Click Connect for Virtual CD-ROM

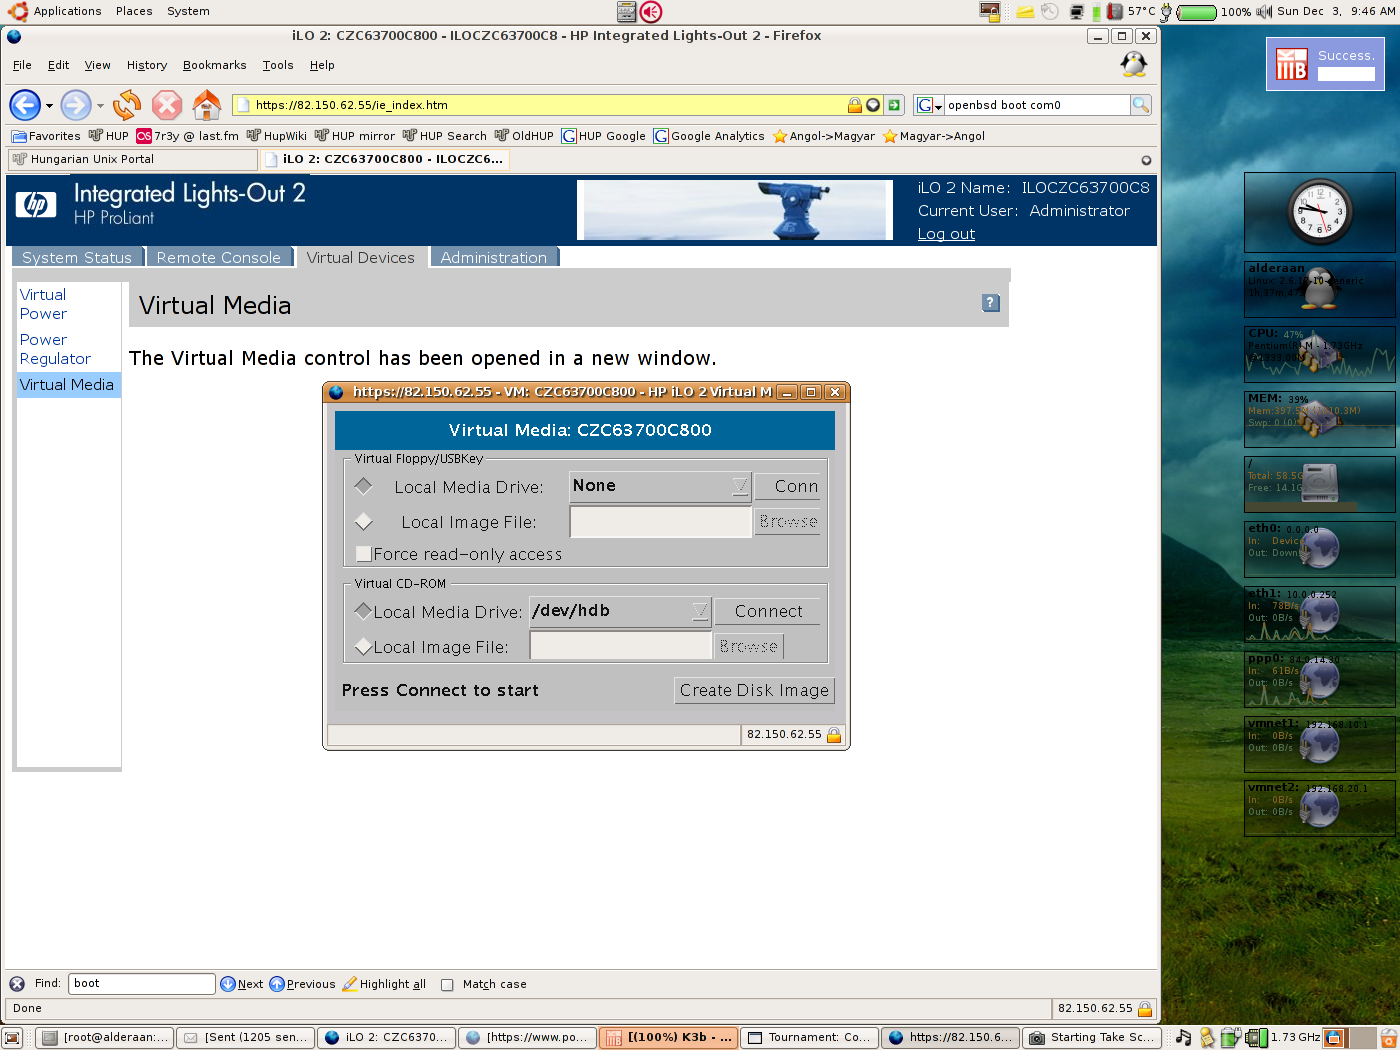click(x=768, y=611)
